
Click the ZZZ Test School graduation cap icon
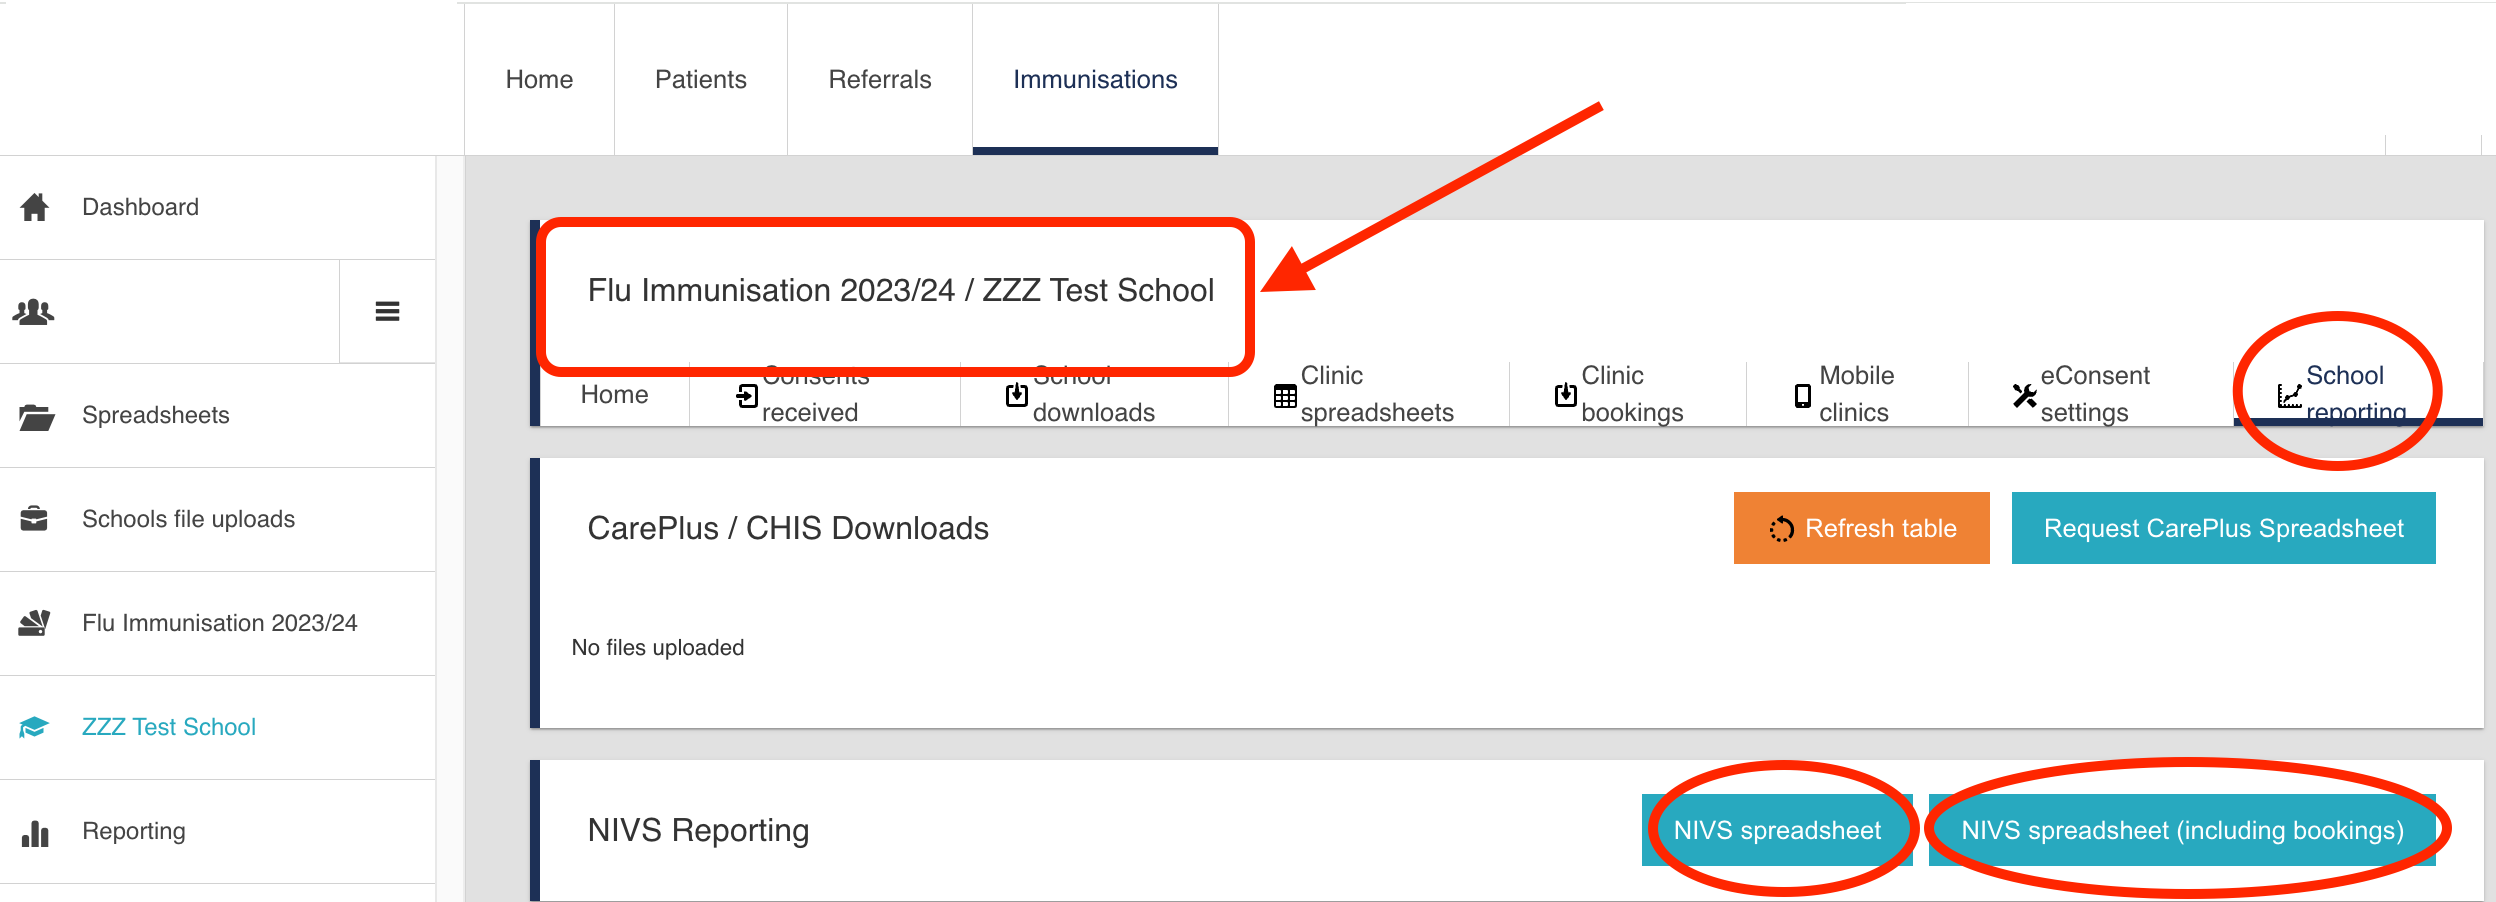click(34, 727)
